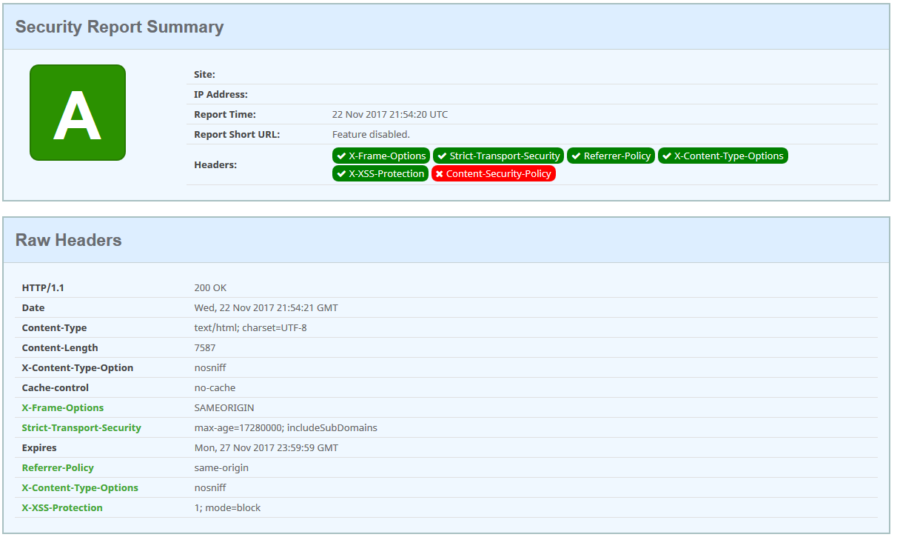Select the SAMEORIGIN value

point(224,407)
